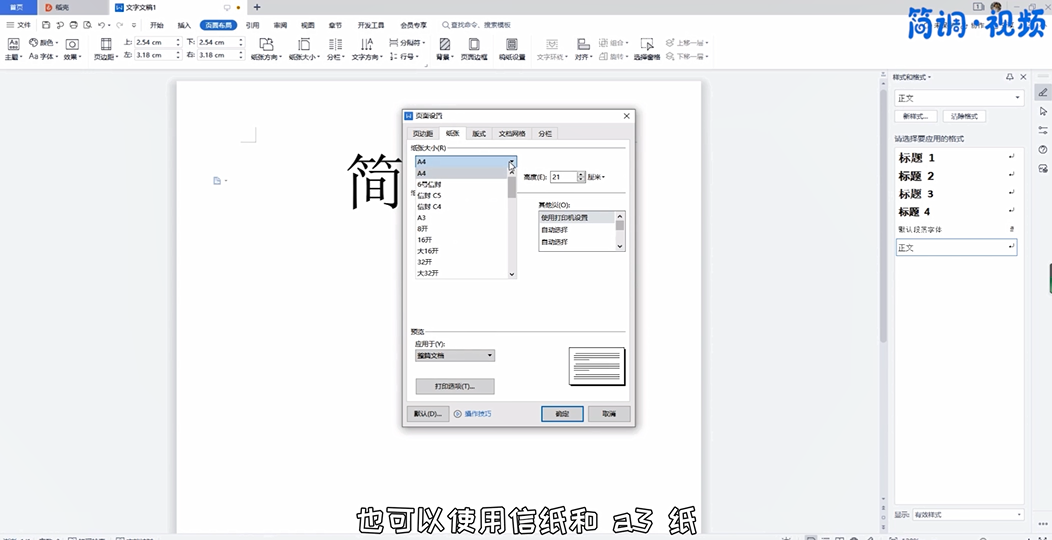Click the 确定 button
Screen dimensions: 1052x540
coord(561,413)
